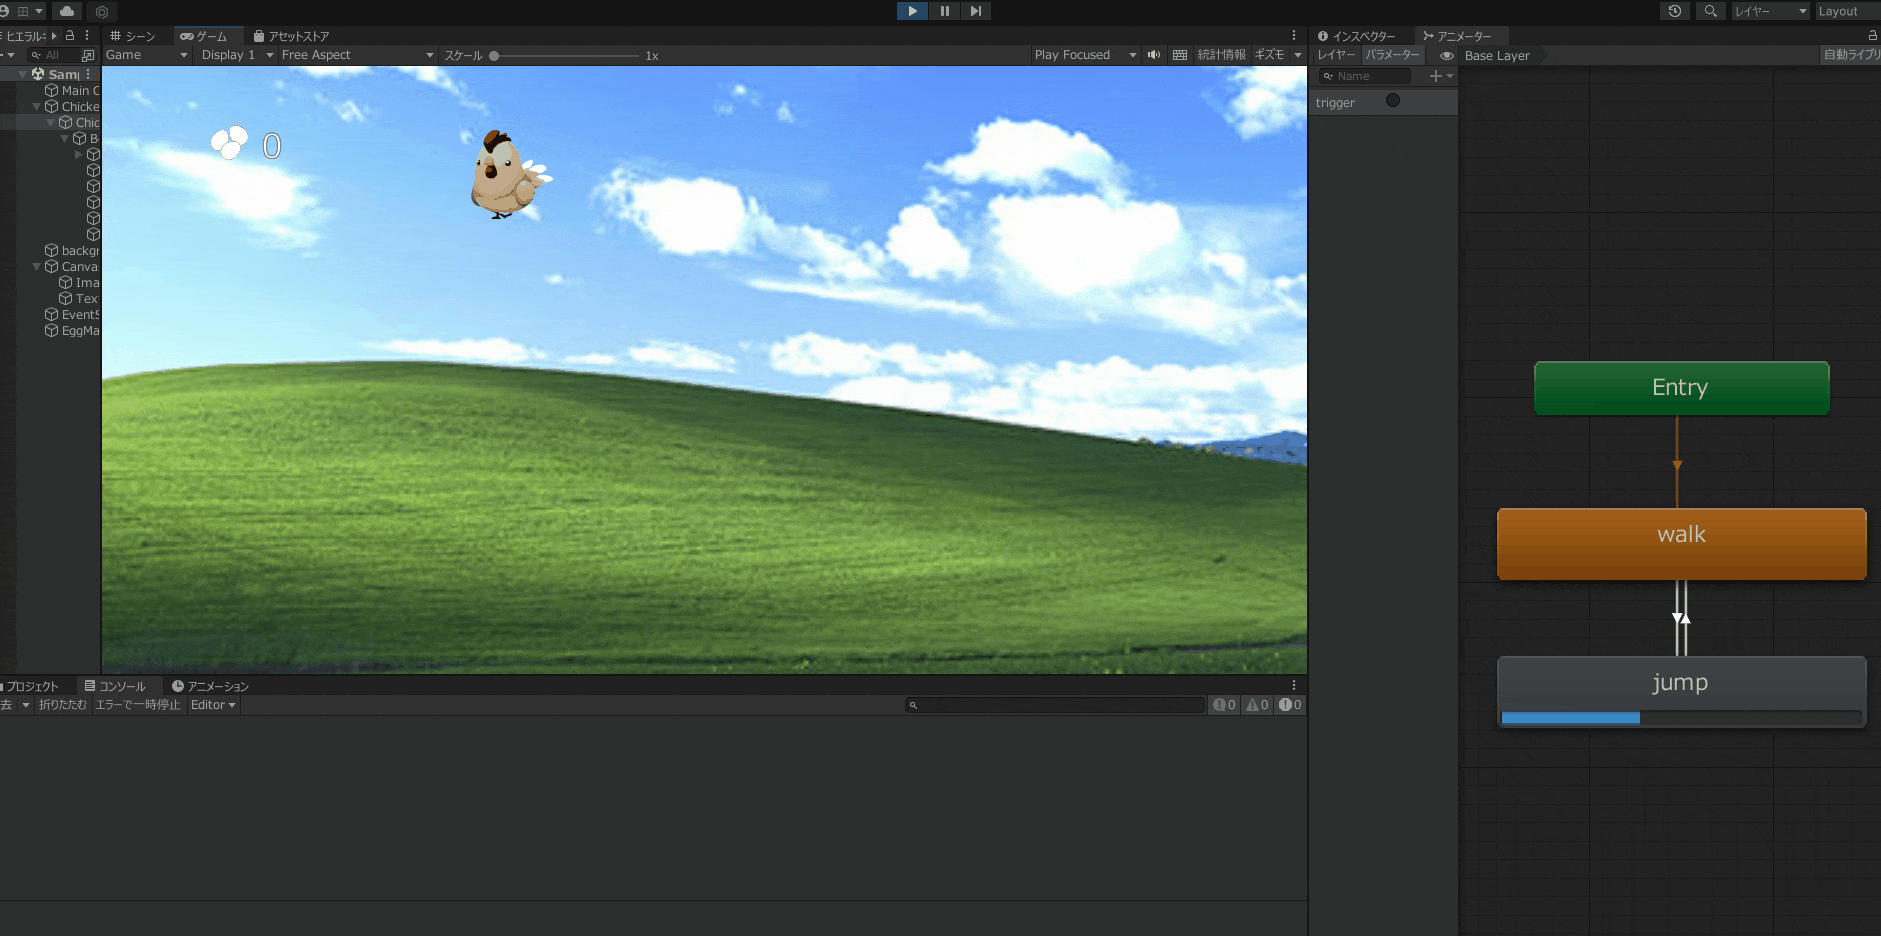Select the コンソール Console tab

click(x=115, y=686)
